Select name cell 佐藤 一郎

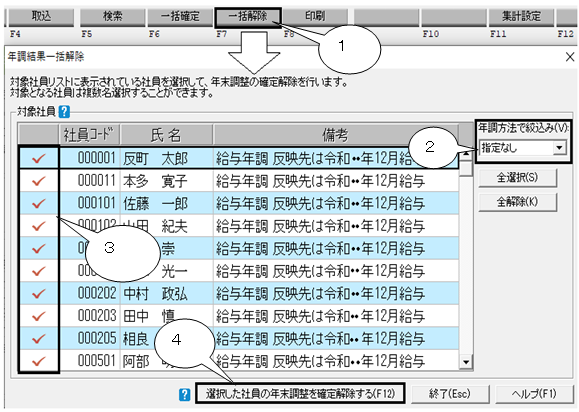click(167, 203)
